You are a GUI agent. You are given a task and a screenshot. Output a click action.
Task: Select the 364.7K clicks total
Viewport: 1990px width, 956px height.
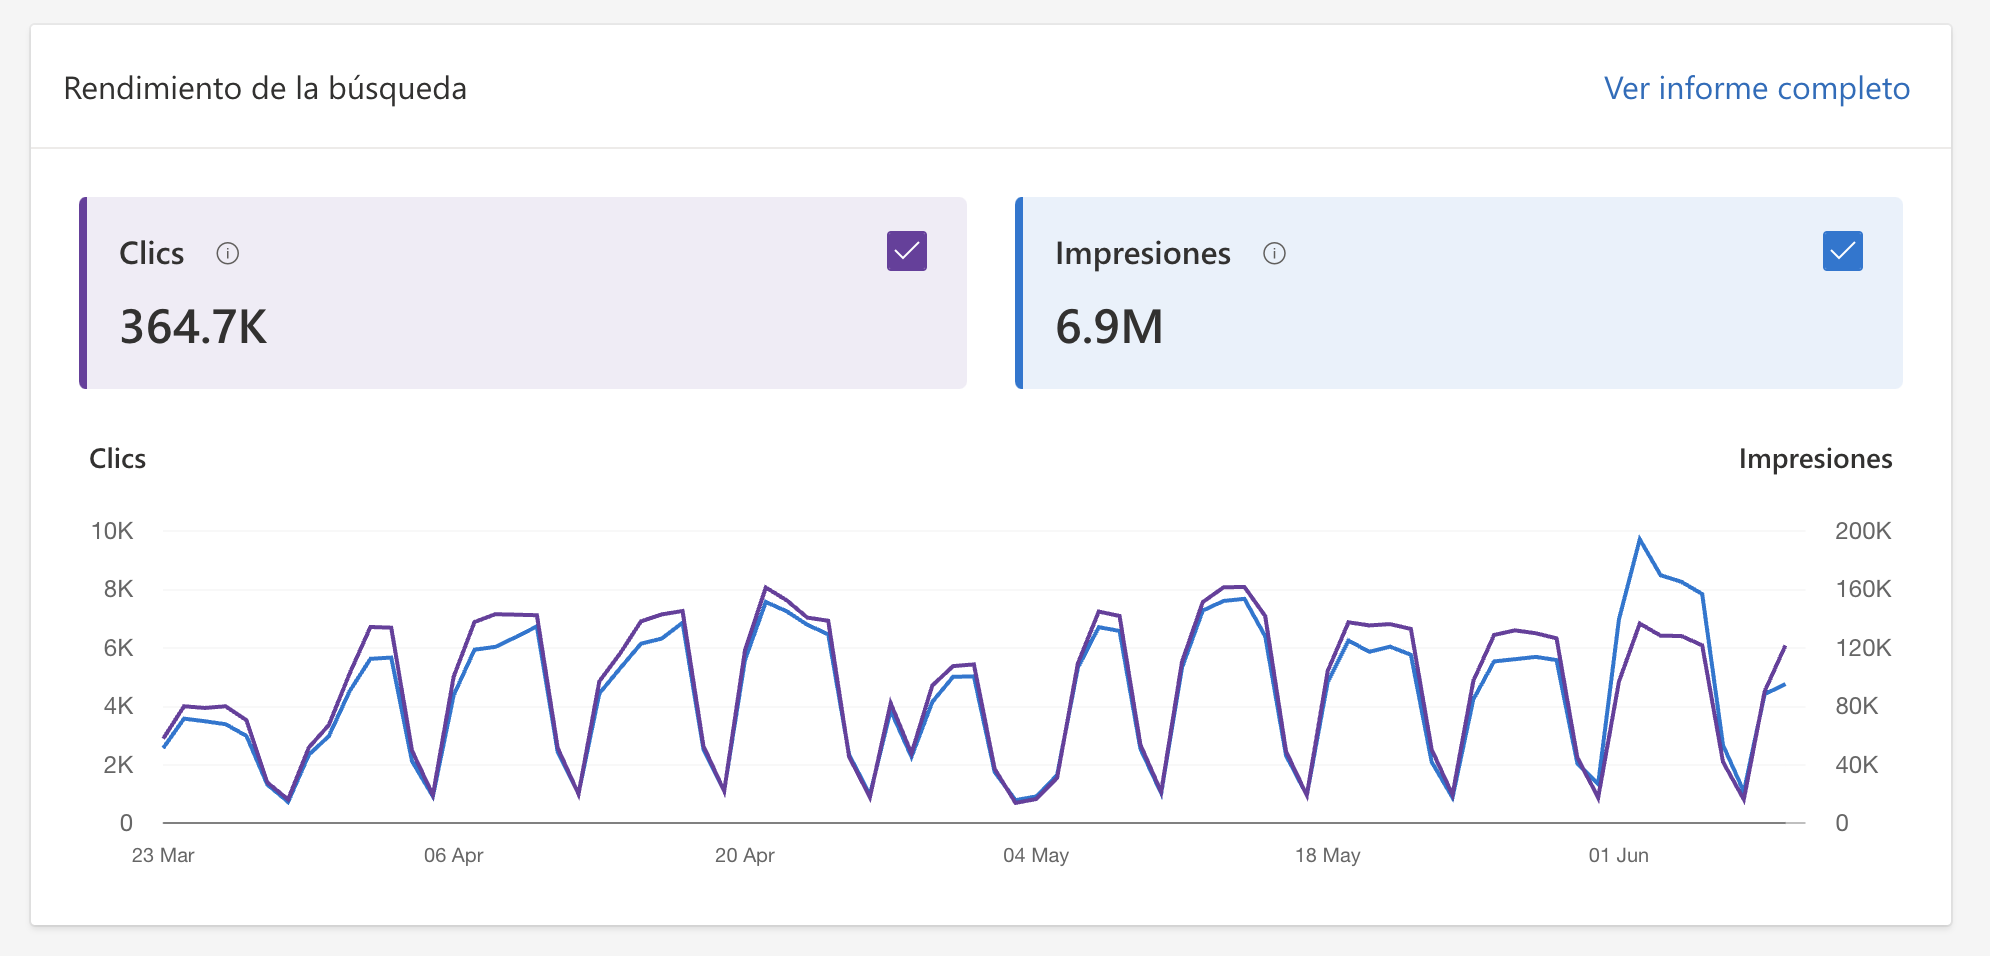click(194, 327)
